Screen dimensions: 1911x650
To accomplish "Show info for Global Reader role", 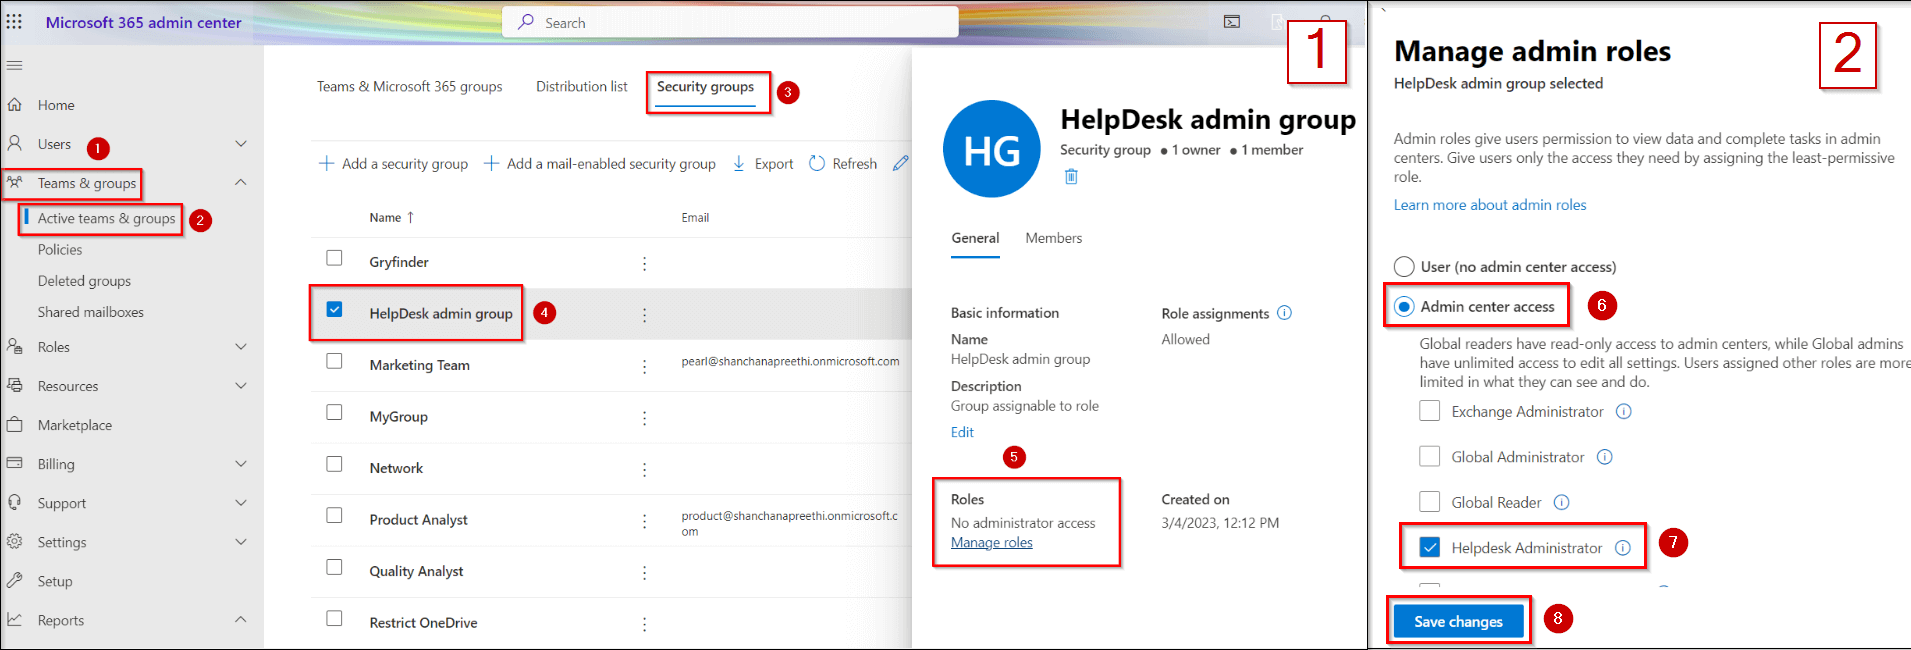I will click(1562, 502).
